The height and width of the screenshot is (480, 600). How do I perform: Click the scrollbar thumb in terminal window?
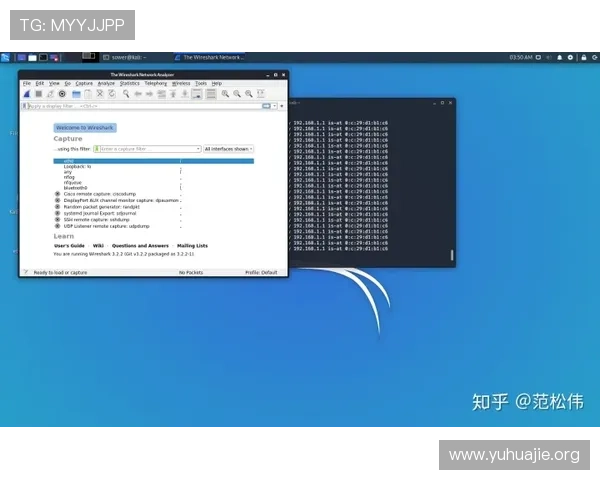(452, 255)
